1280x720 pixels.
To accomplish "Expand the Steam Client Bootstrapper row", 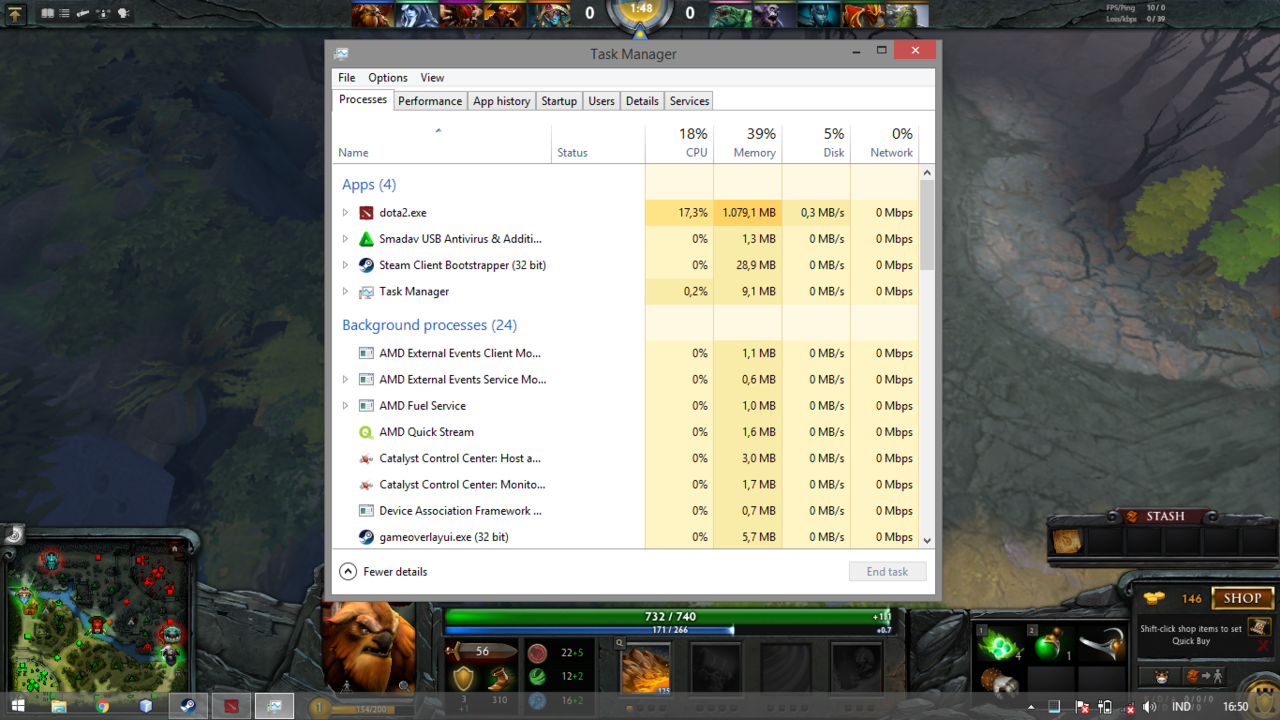I will point(345,265).
